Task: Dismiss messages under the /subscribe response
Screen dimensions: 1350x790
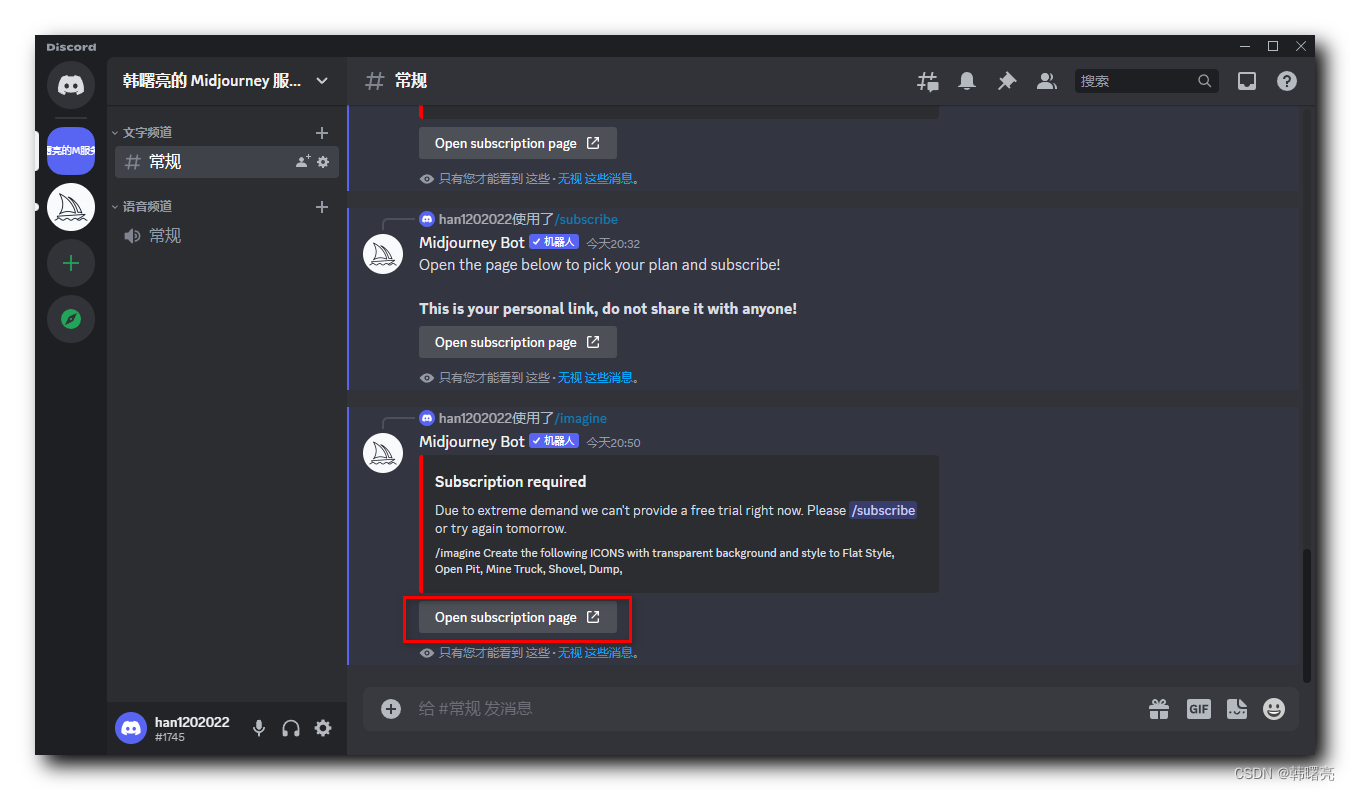Action: pos(595,377)
